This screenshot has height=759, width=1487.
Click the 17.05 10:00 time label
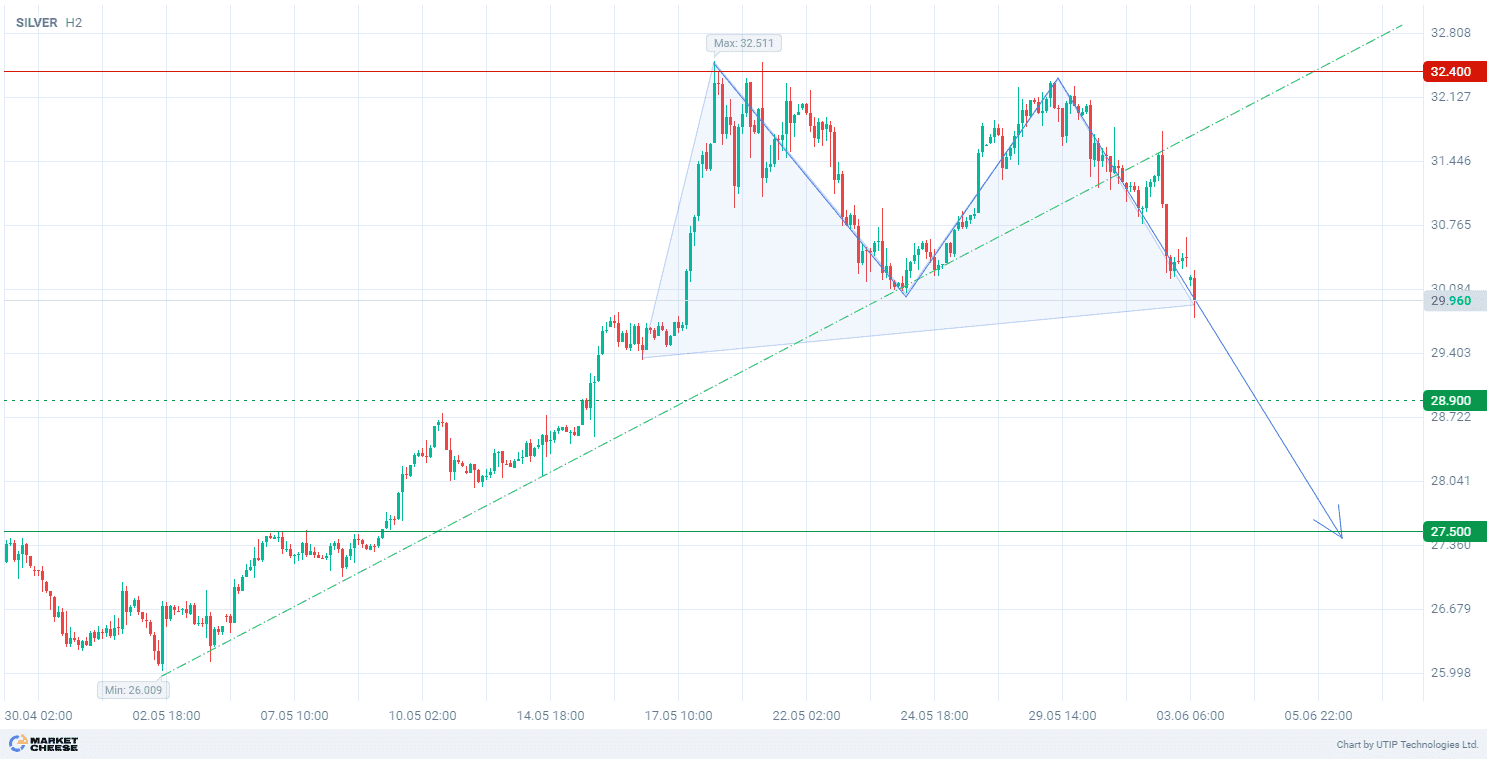click(x=678, y=716)
